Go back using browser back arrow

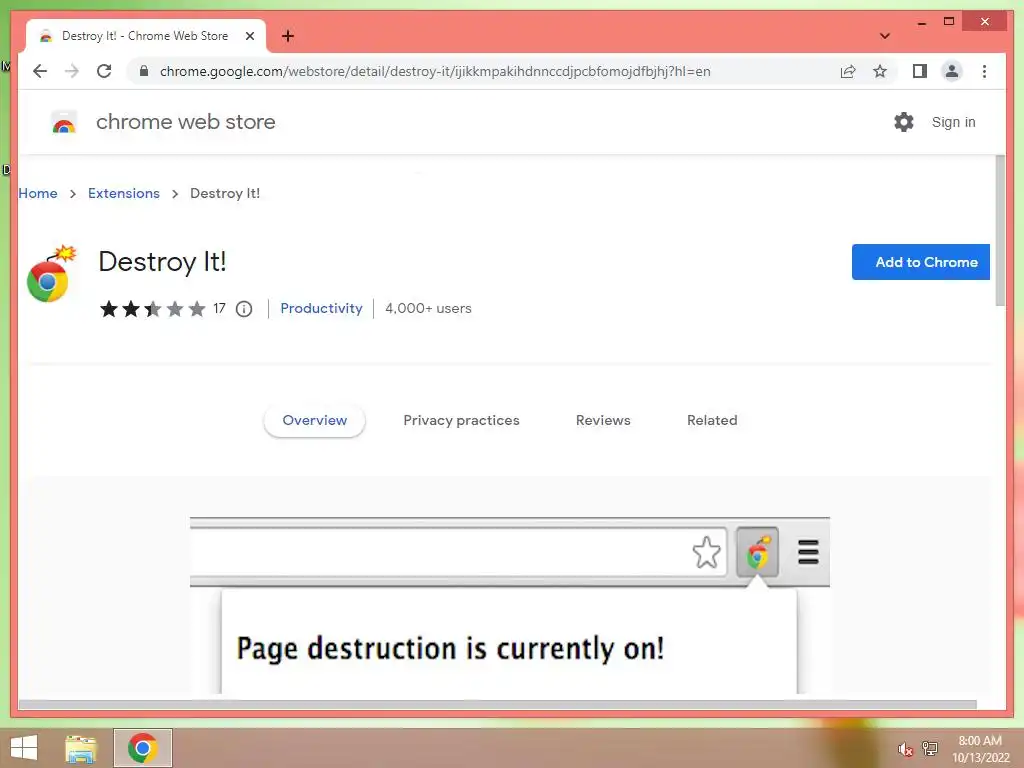40,71
